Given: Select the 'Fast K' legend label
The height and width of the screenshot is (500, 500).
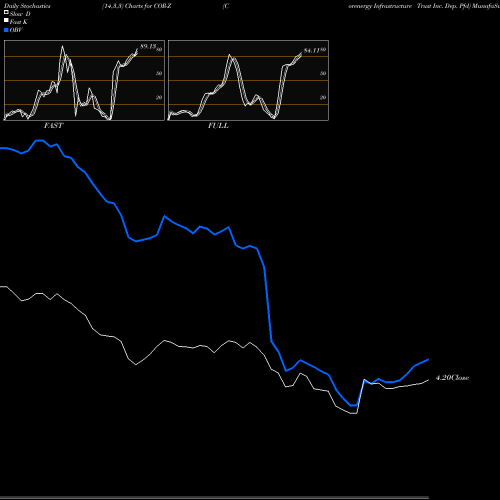Looking at the screenshot, I should pyautogui.click(x=19, y=22).
